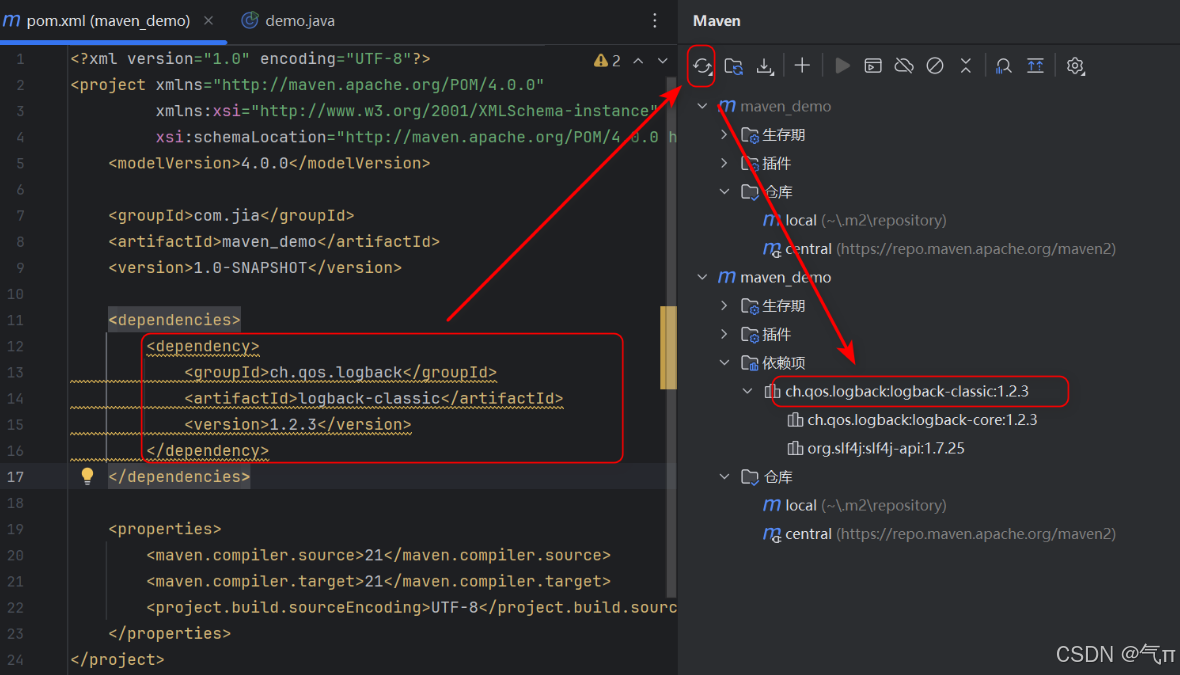Screen dimensions: 1180x675
Task: Click maven.compiler.target 21 line
Action: coord(379,581)
